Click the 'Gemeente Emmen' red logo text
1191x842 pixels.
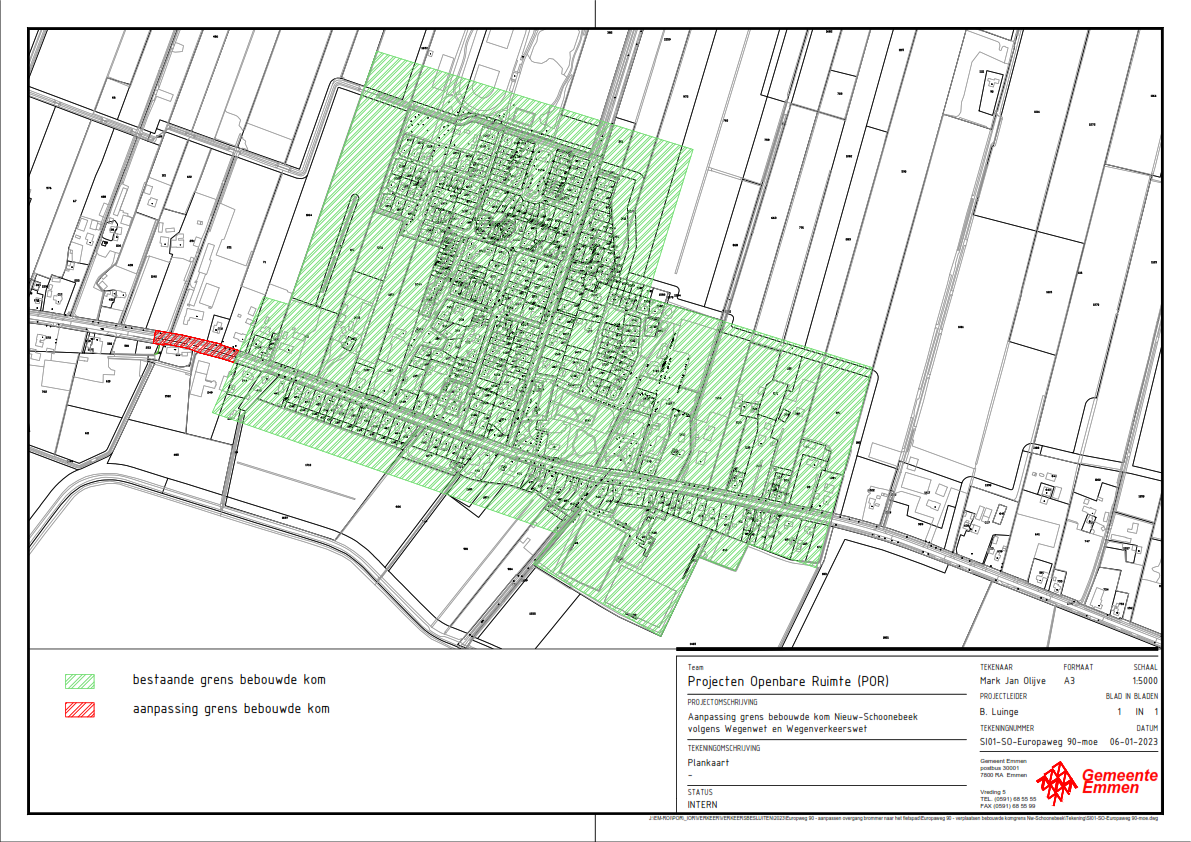(1121, 782)
